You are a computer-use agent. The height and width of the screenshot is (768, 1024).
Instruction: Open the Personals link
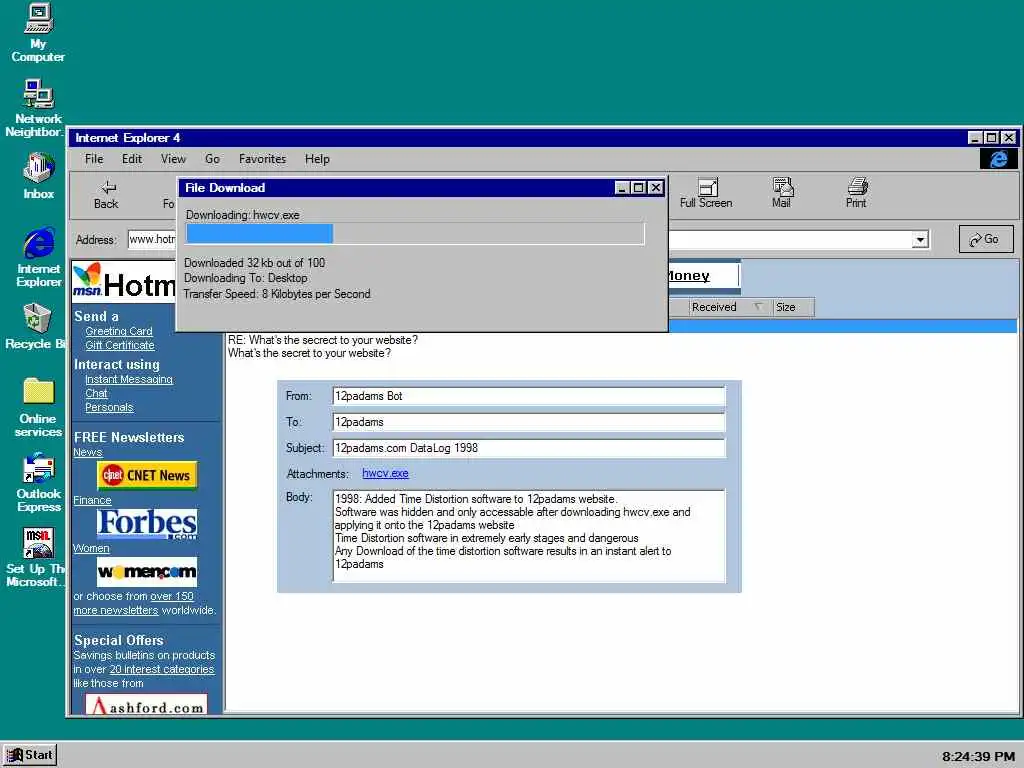click(x=109, y=408)
